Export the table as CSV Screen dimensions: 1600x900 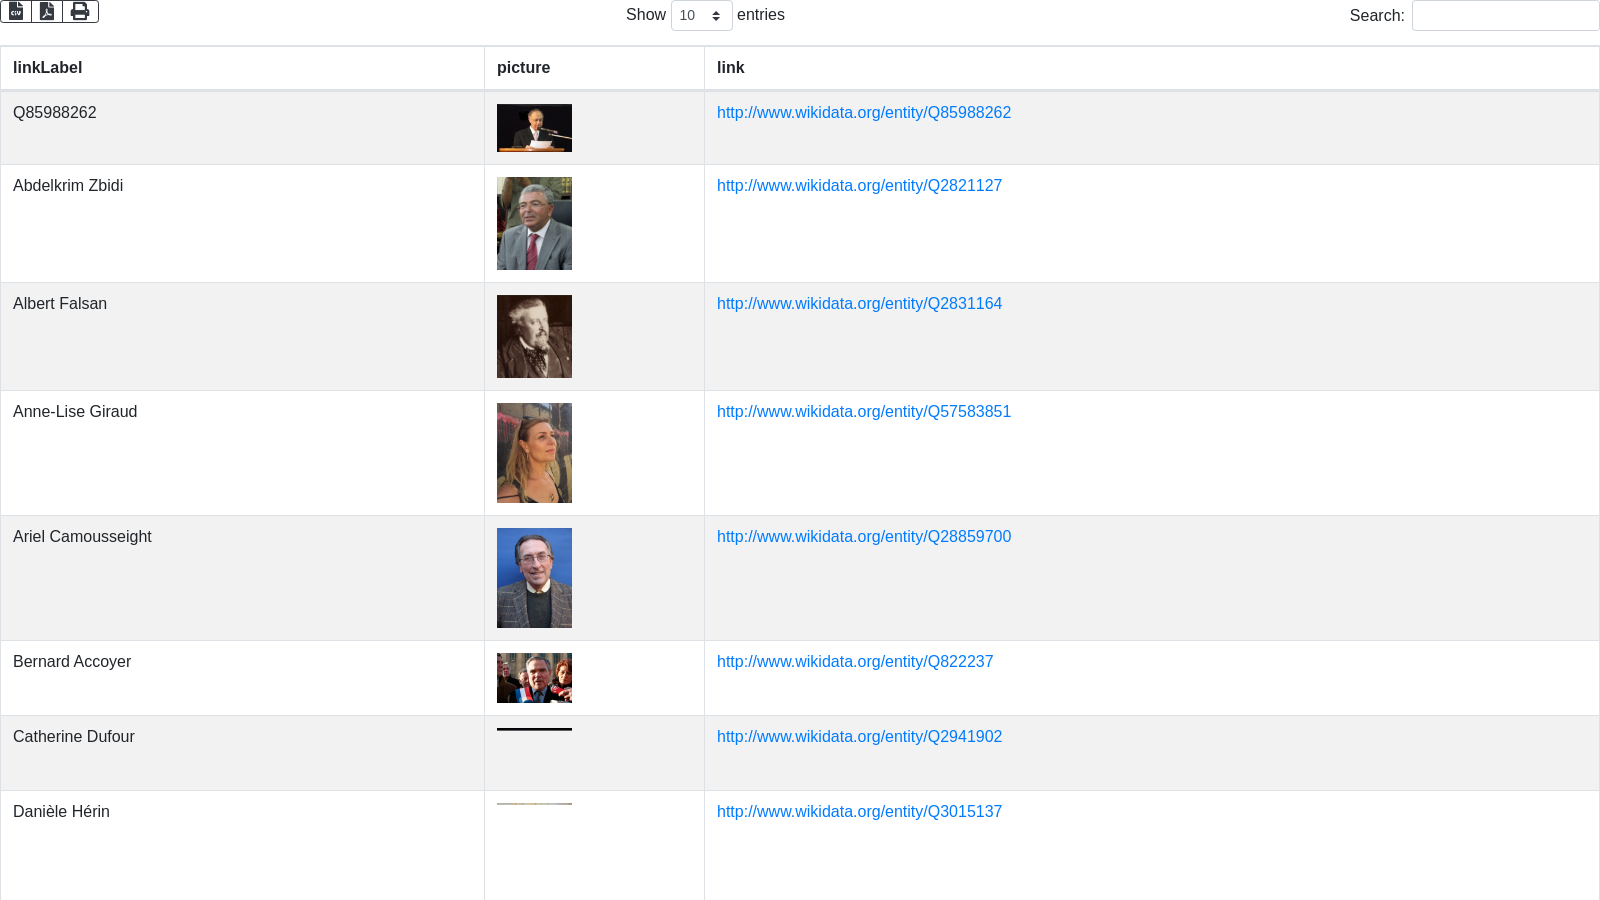click(x=16, y=11)
